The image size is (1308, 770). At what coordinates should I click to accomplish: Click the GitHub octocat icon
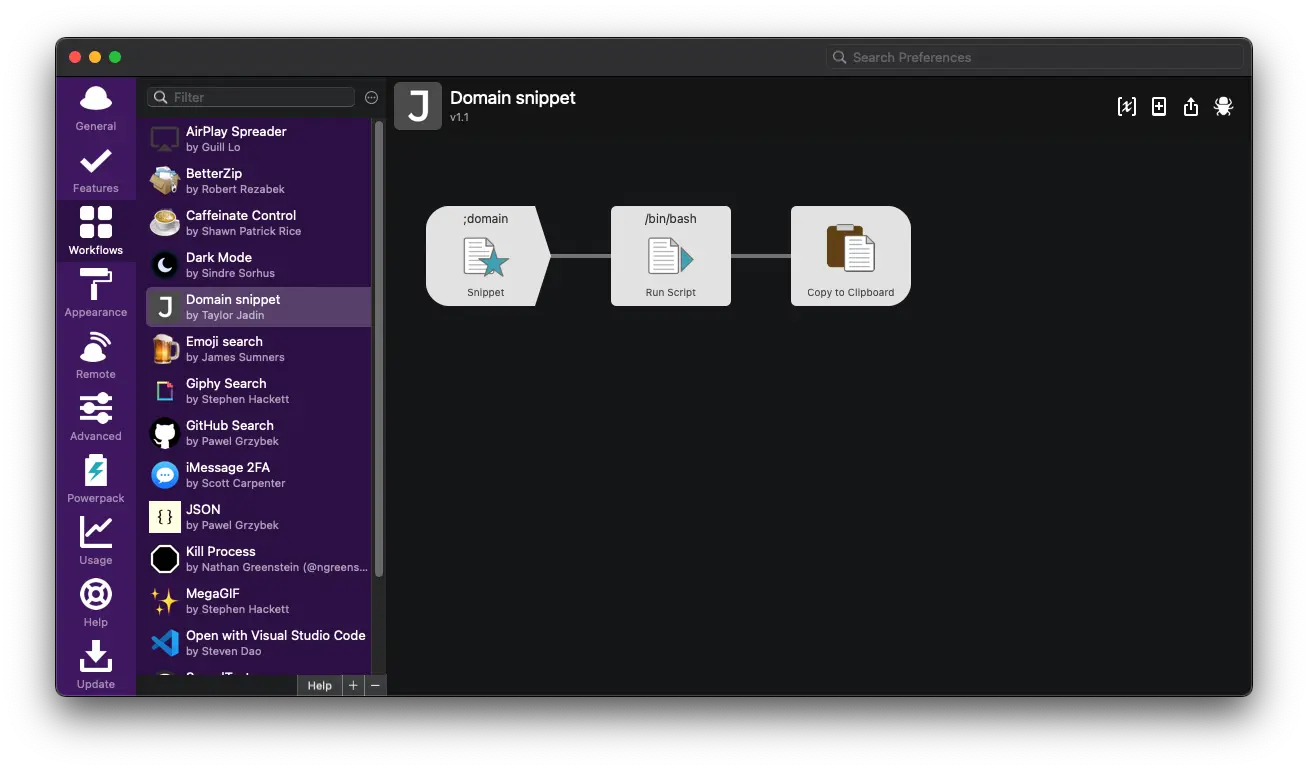coord(165,433)
